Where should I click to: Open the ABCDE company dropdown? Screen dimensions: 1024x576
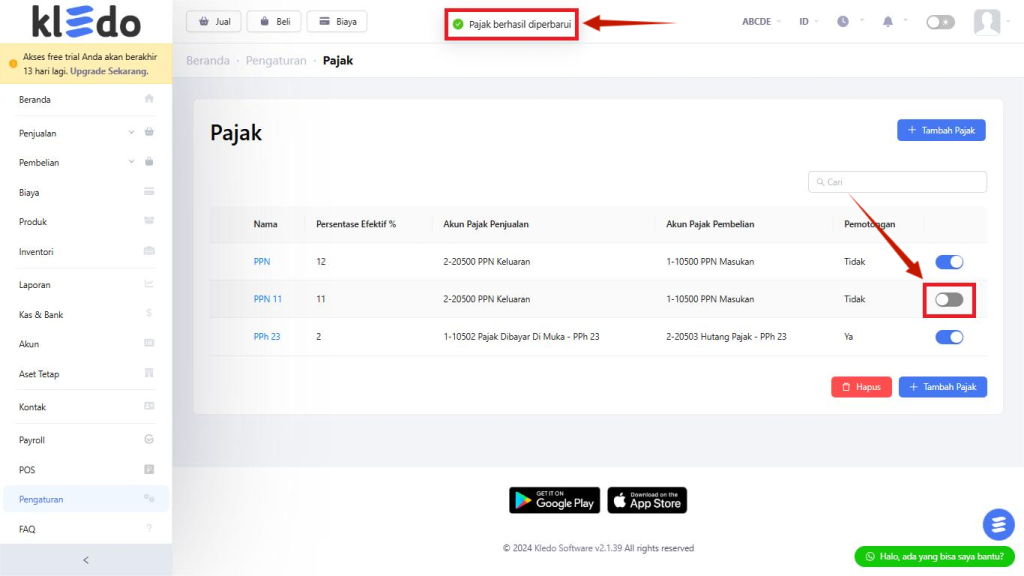(762, 21)
